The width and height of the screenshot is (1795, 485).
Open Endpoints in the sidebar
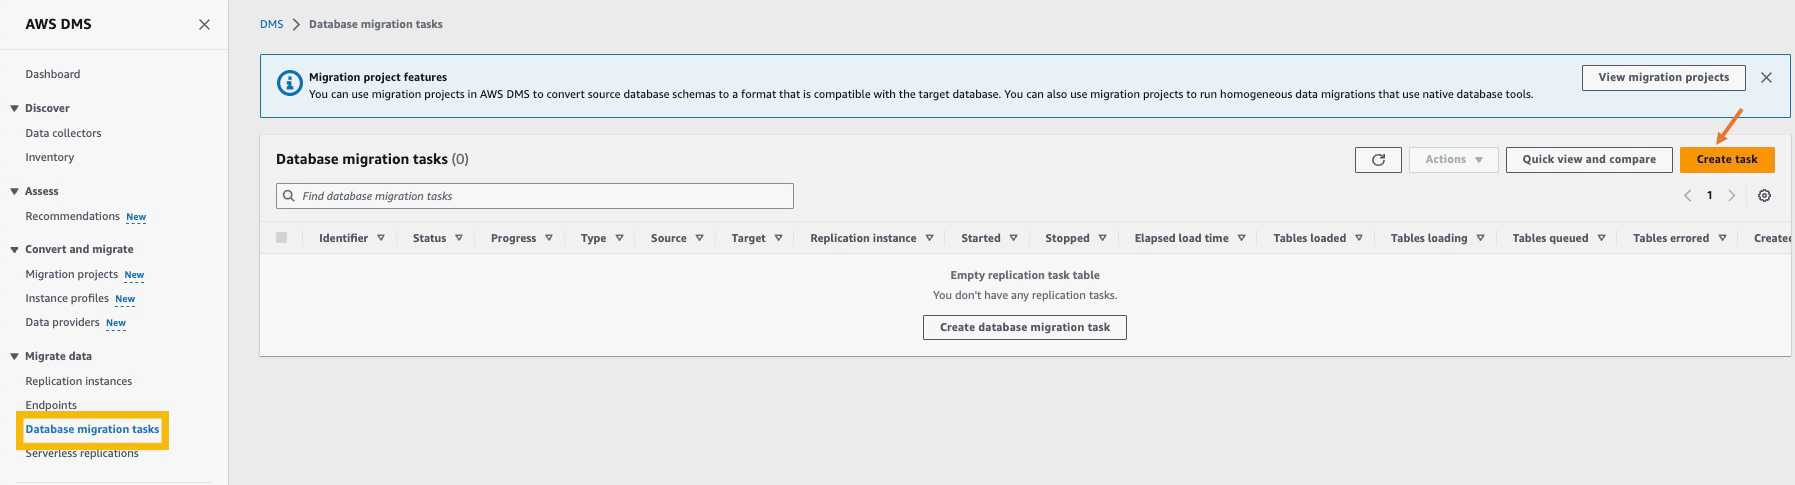click(x=51, y=405)
